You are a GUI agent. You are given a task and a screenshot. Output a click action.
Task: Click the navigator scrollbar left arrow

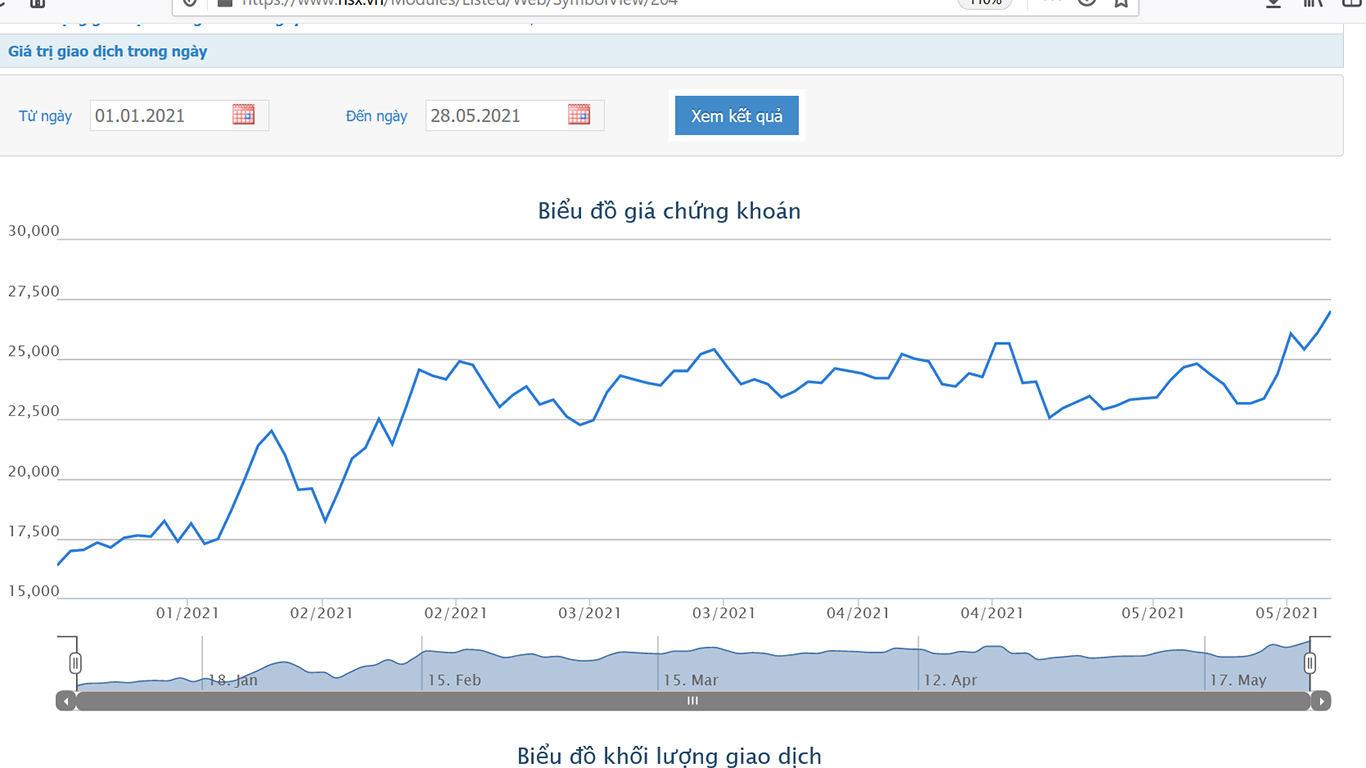[66, 701]
